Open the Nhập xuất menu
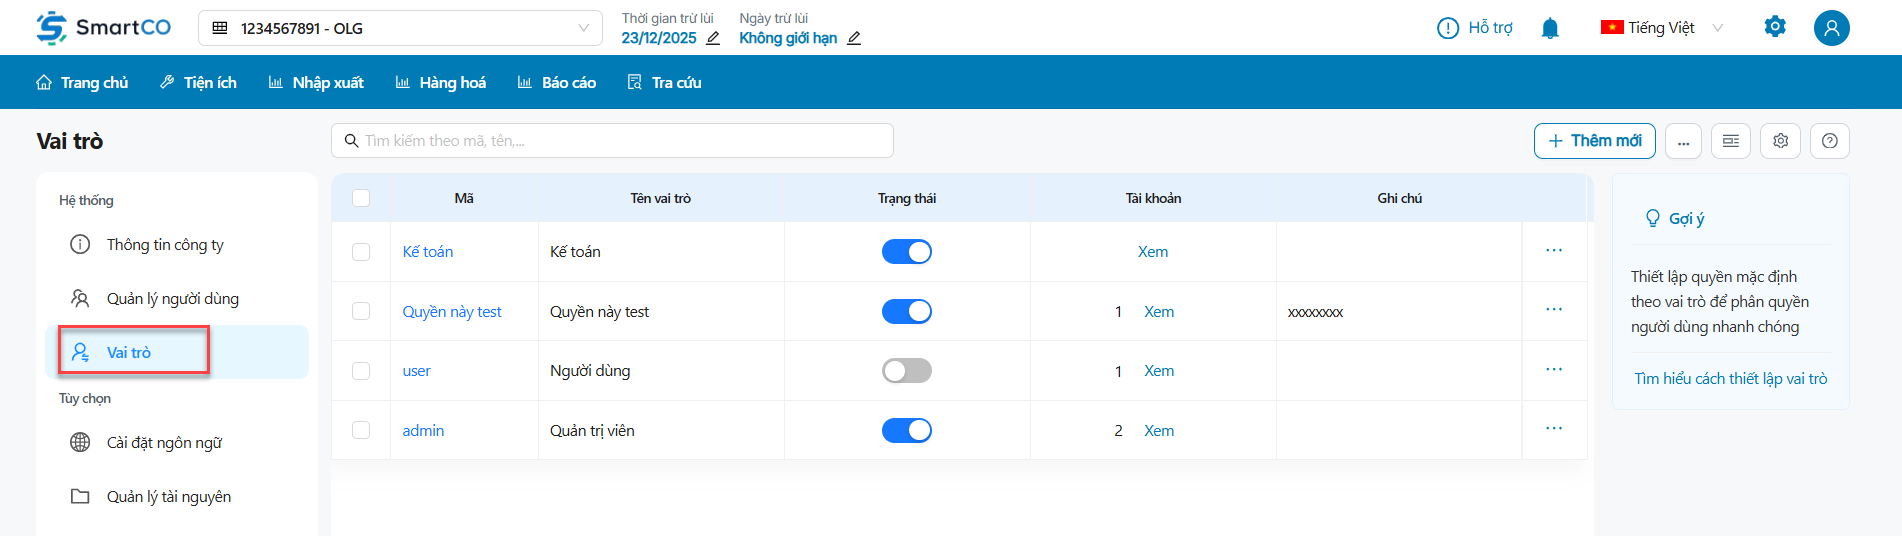 316,82
